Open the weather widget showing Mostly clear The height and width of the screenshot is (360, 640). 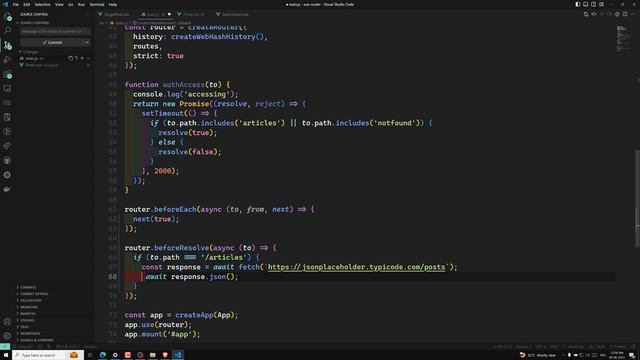[537, 355]
